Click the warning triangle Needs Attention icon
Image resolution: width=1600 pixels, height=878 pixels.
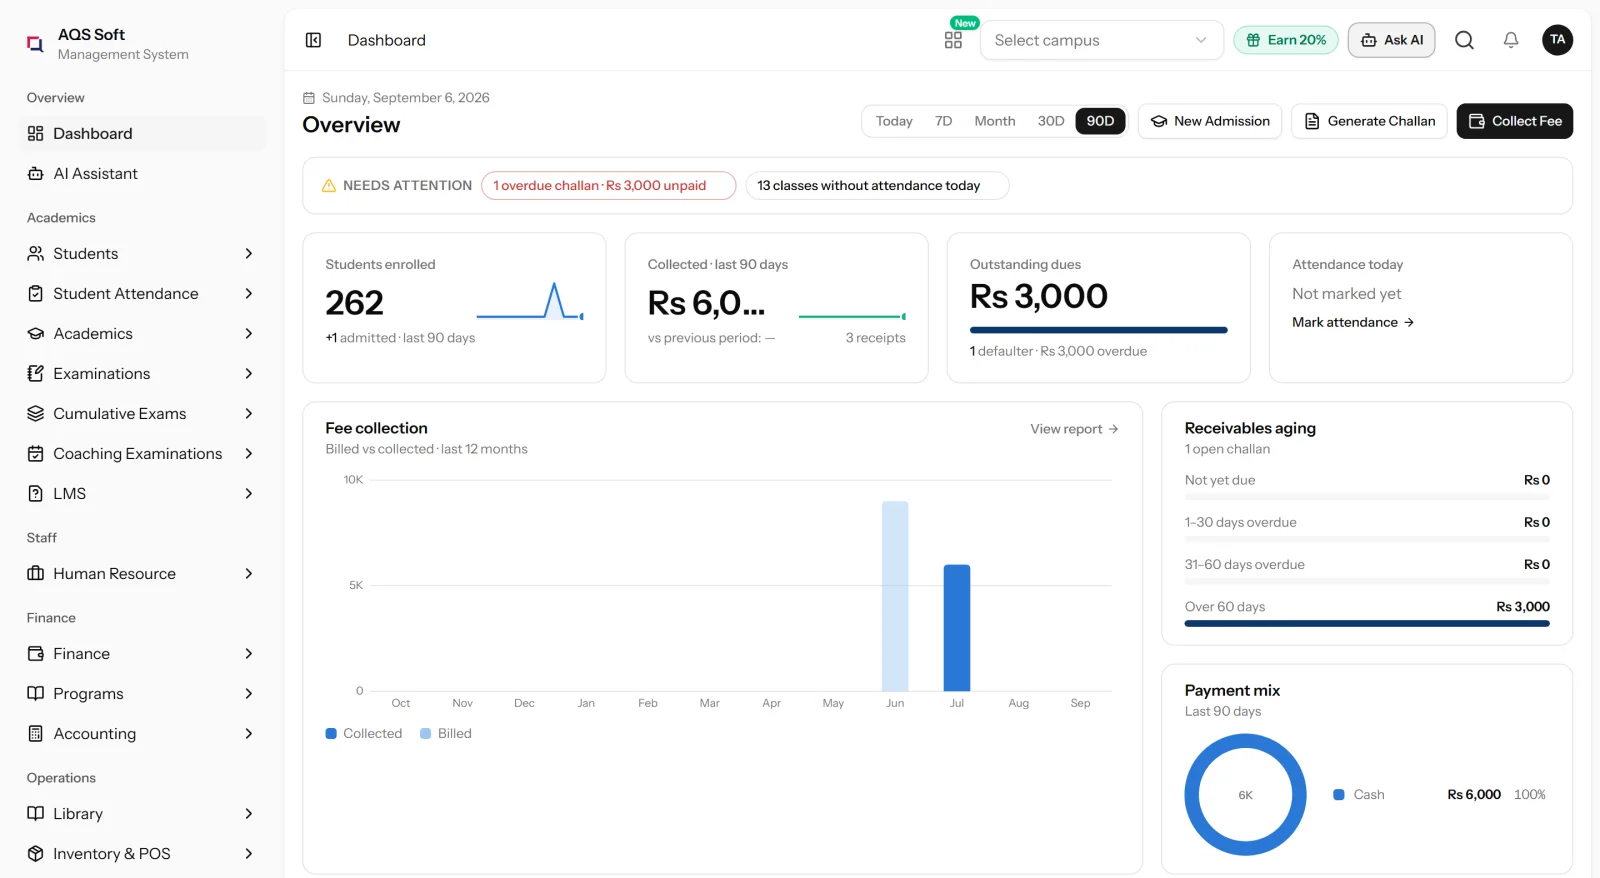(x=328, y=186)
